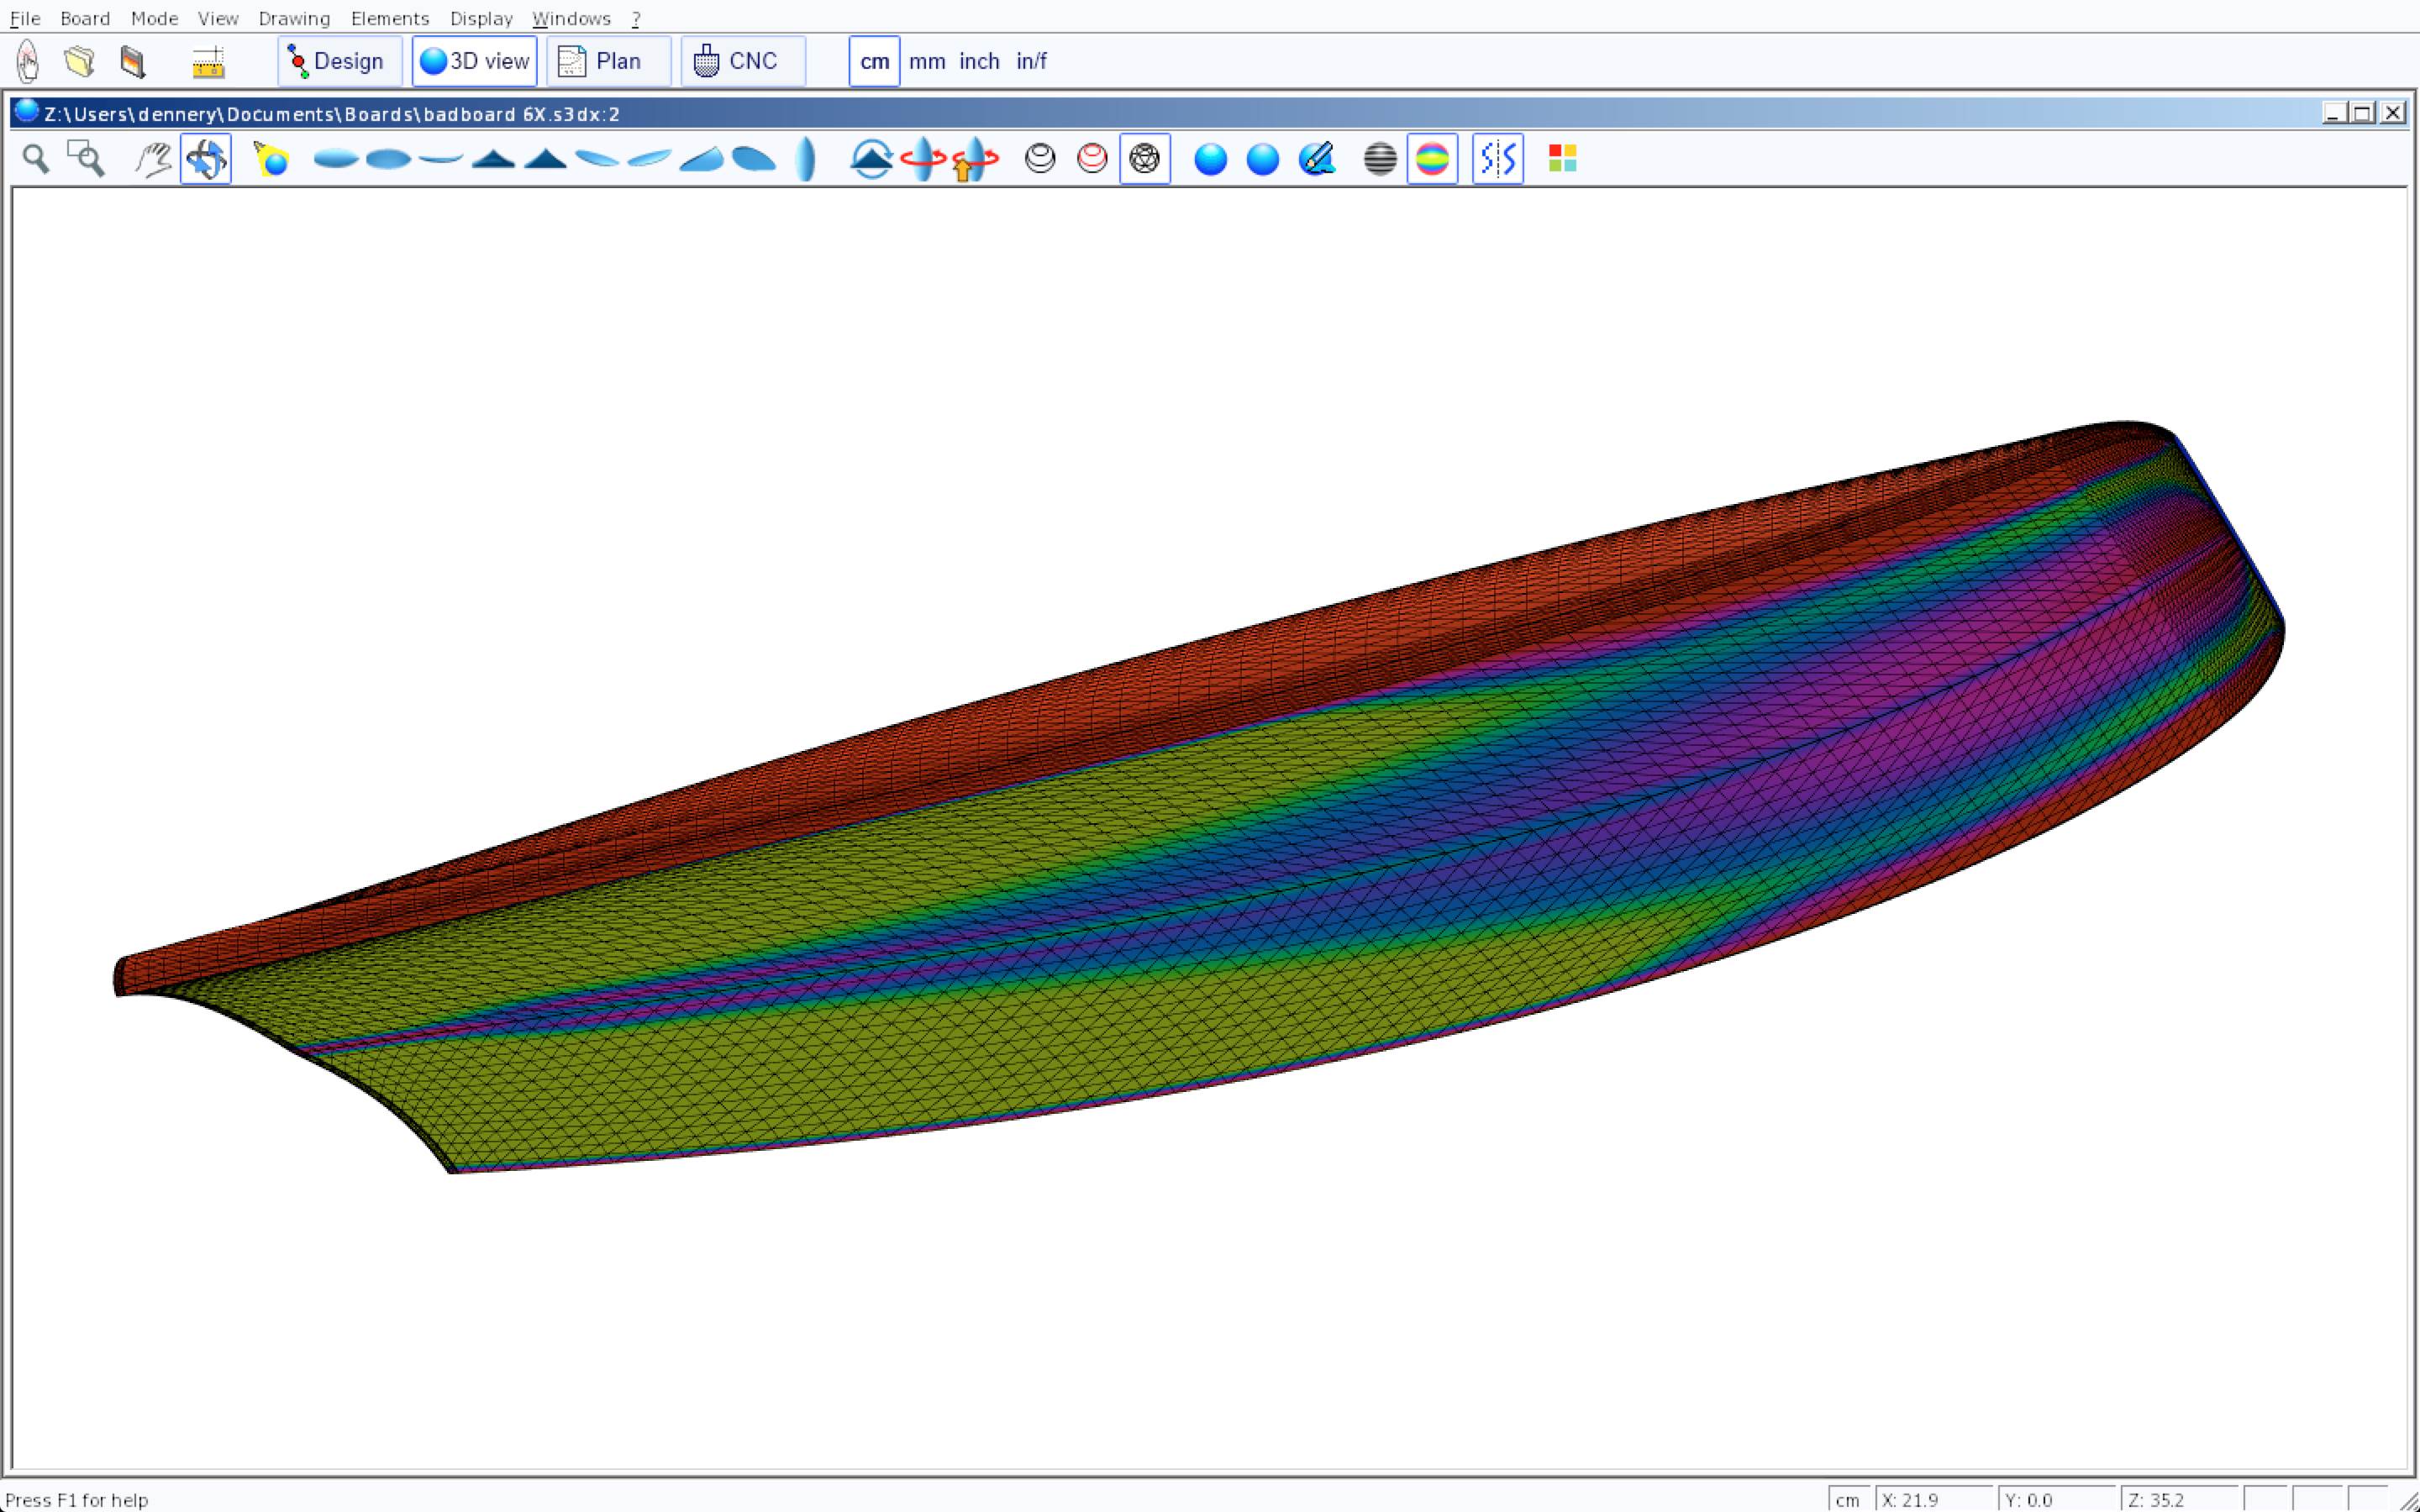The width and height of the screenshot is (2420, 1512).
Task: Click the magnifier zoom tool
Action: click(36, 159)
